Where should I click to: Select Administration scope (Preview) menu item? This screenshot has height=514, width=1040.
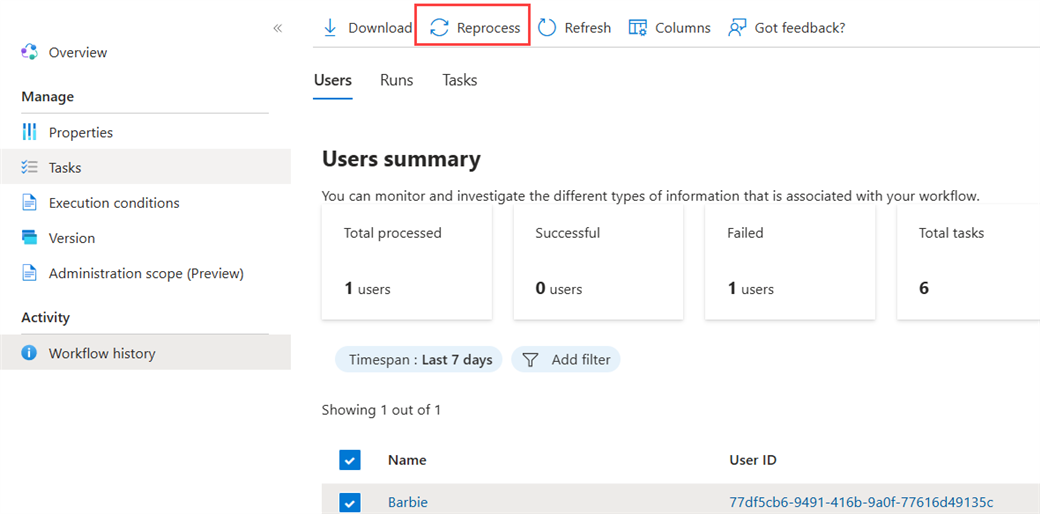(x=146, y=273)
